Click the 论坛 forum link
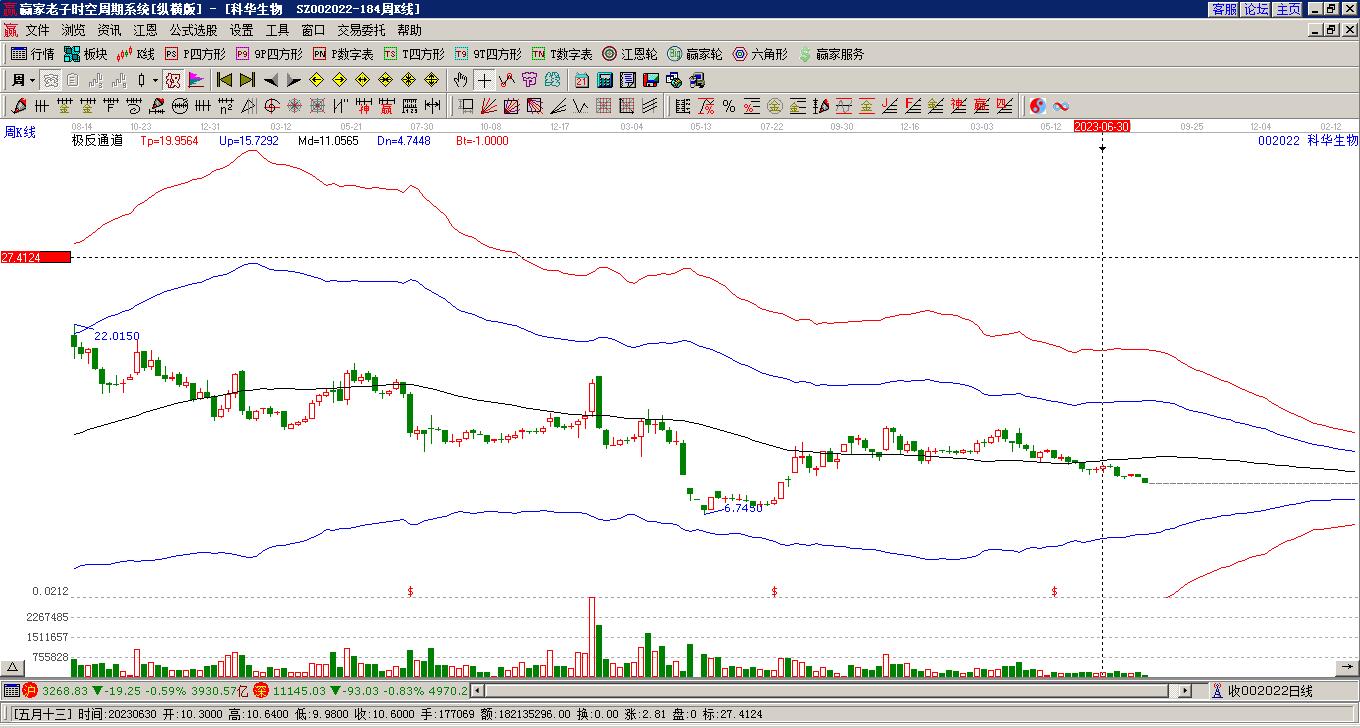 [1256, 9]
